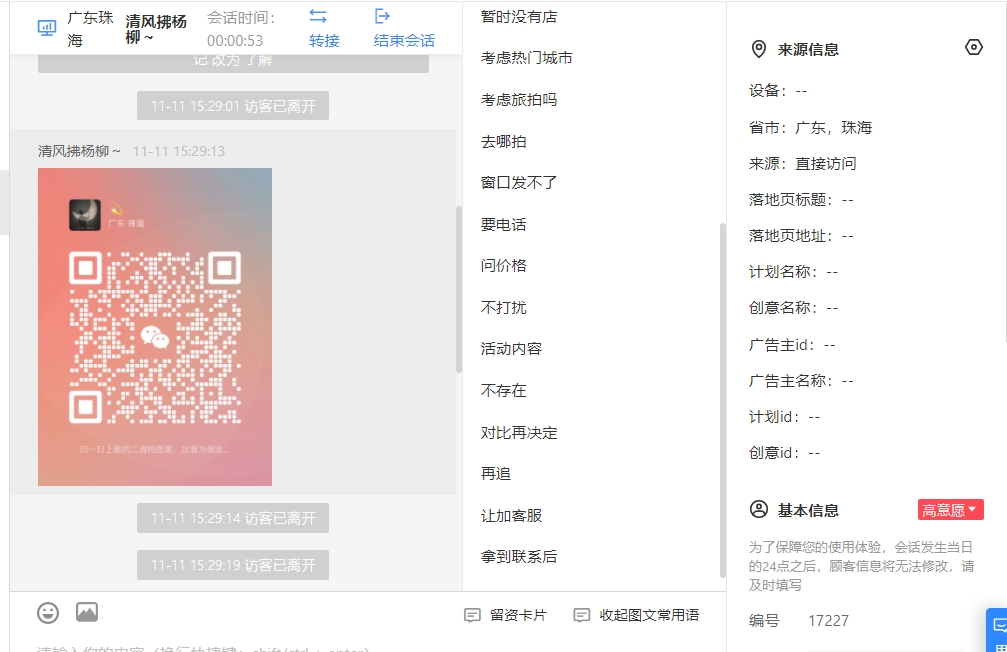
Task: Select quick phrase 窗口发不了
Action: click(519, 182)
